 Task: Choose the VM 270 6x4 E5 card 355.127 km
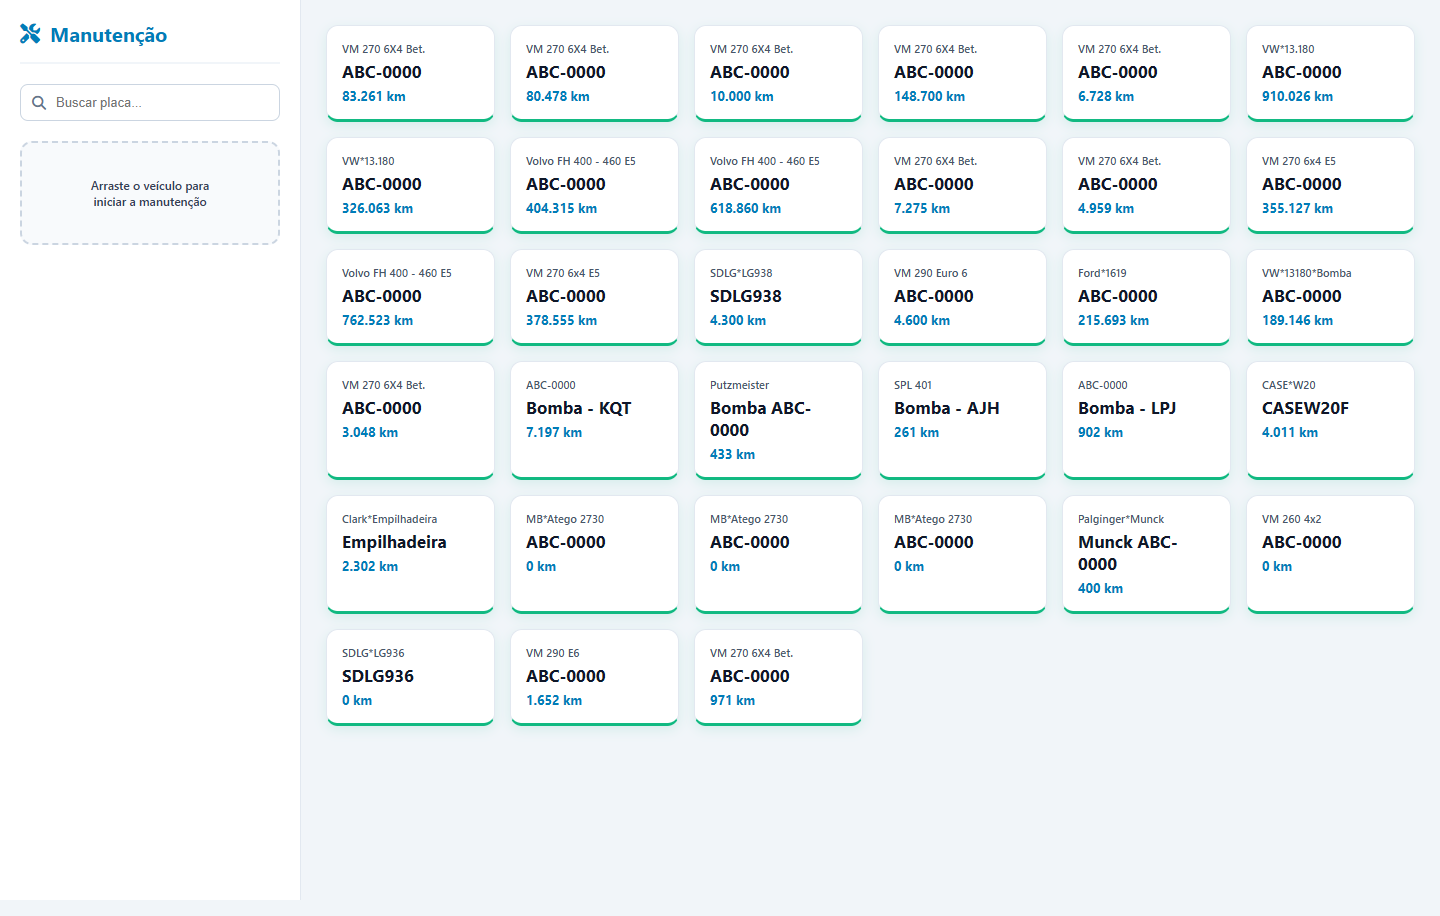pos(1330,186)
